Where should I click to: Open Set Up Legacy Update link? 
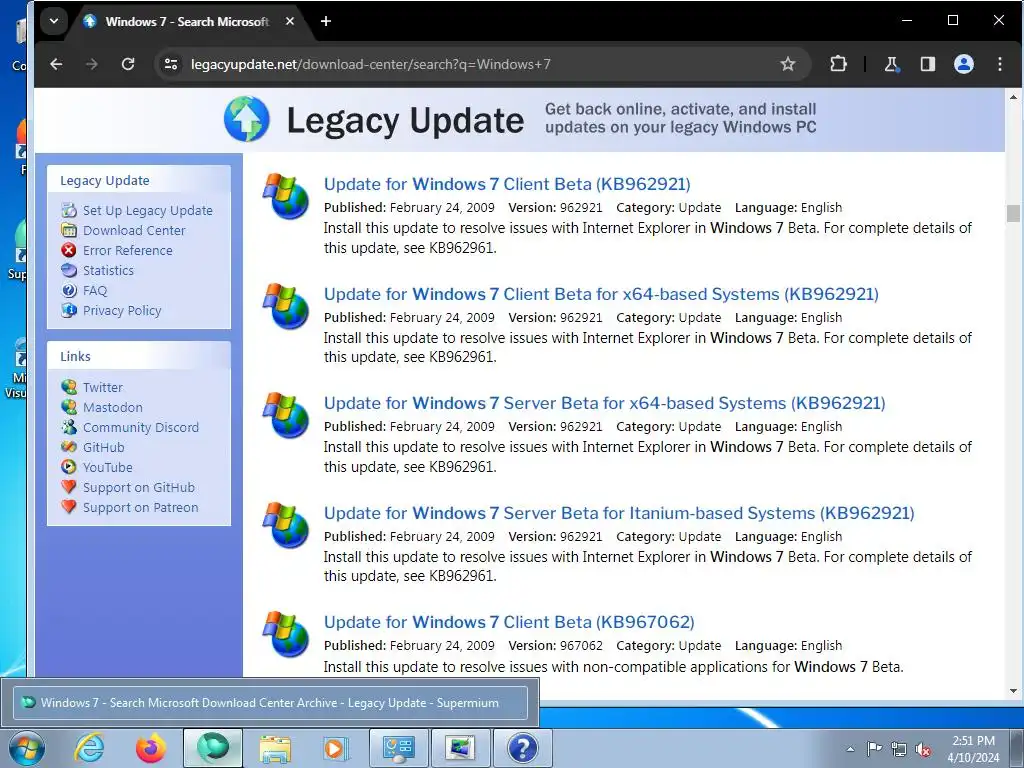[148, 210]
